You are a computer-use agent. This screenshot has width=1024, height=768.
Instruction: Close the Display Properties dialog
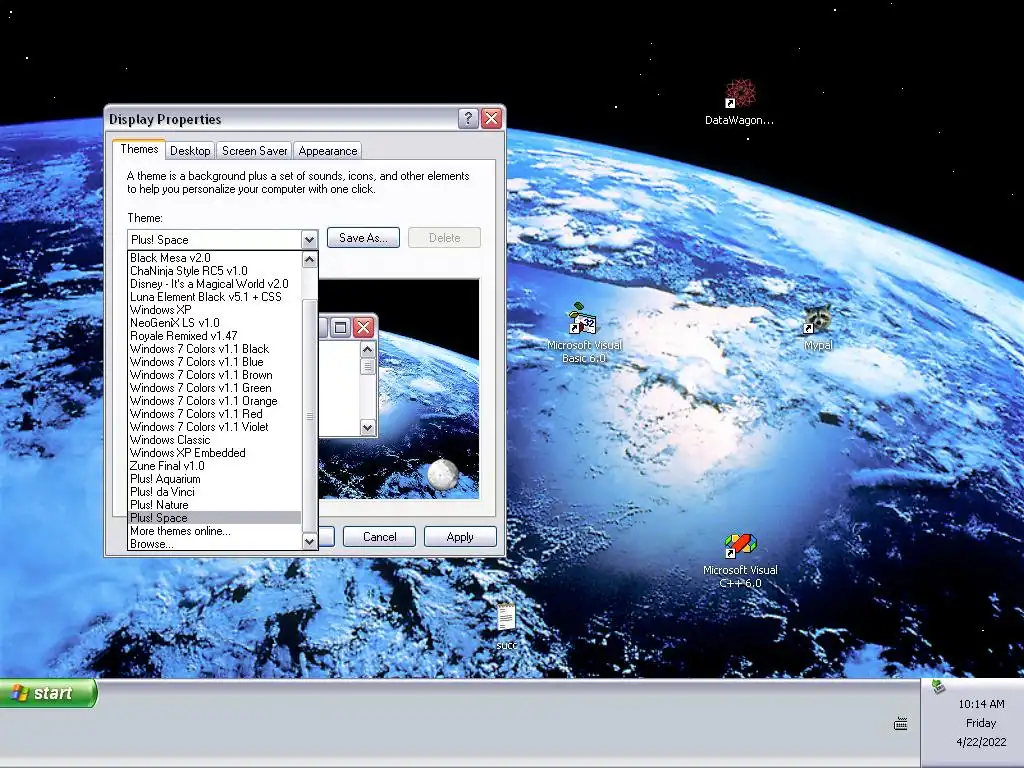pos(491,118)
